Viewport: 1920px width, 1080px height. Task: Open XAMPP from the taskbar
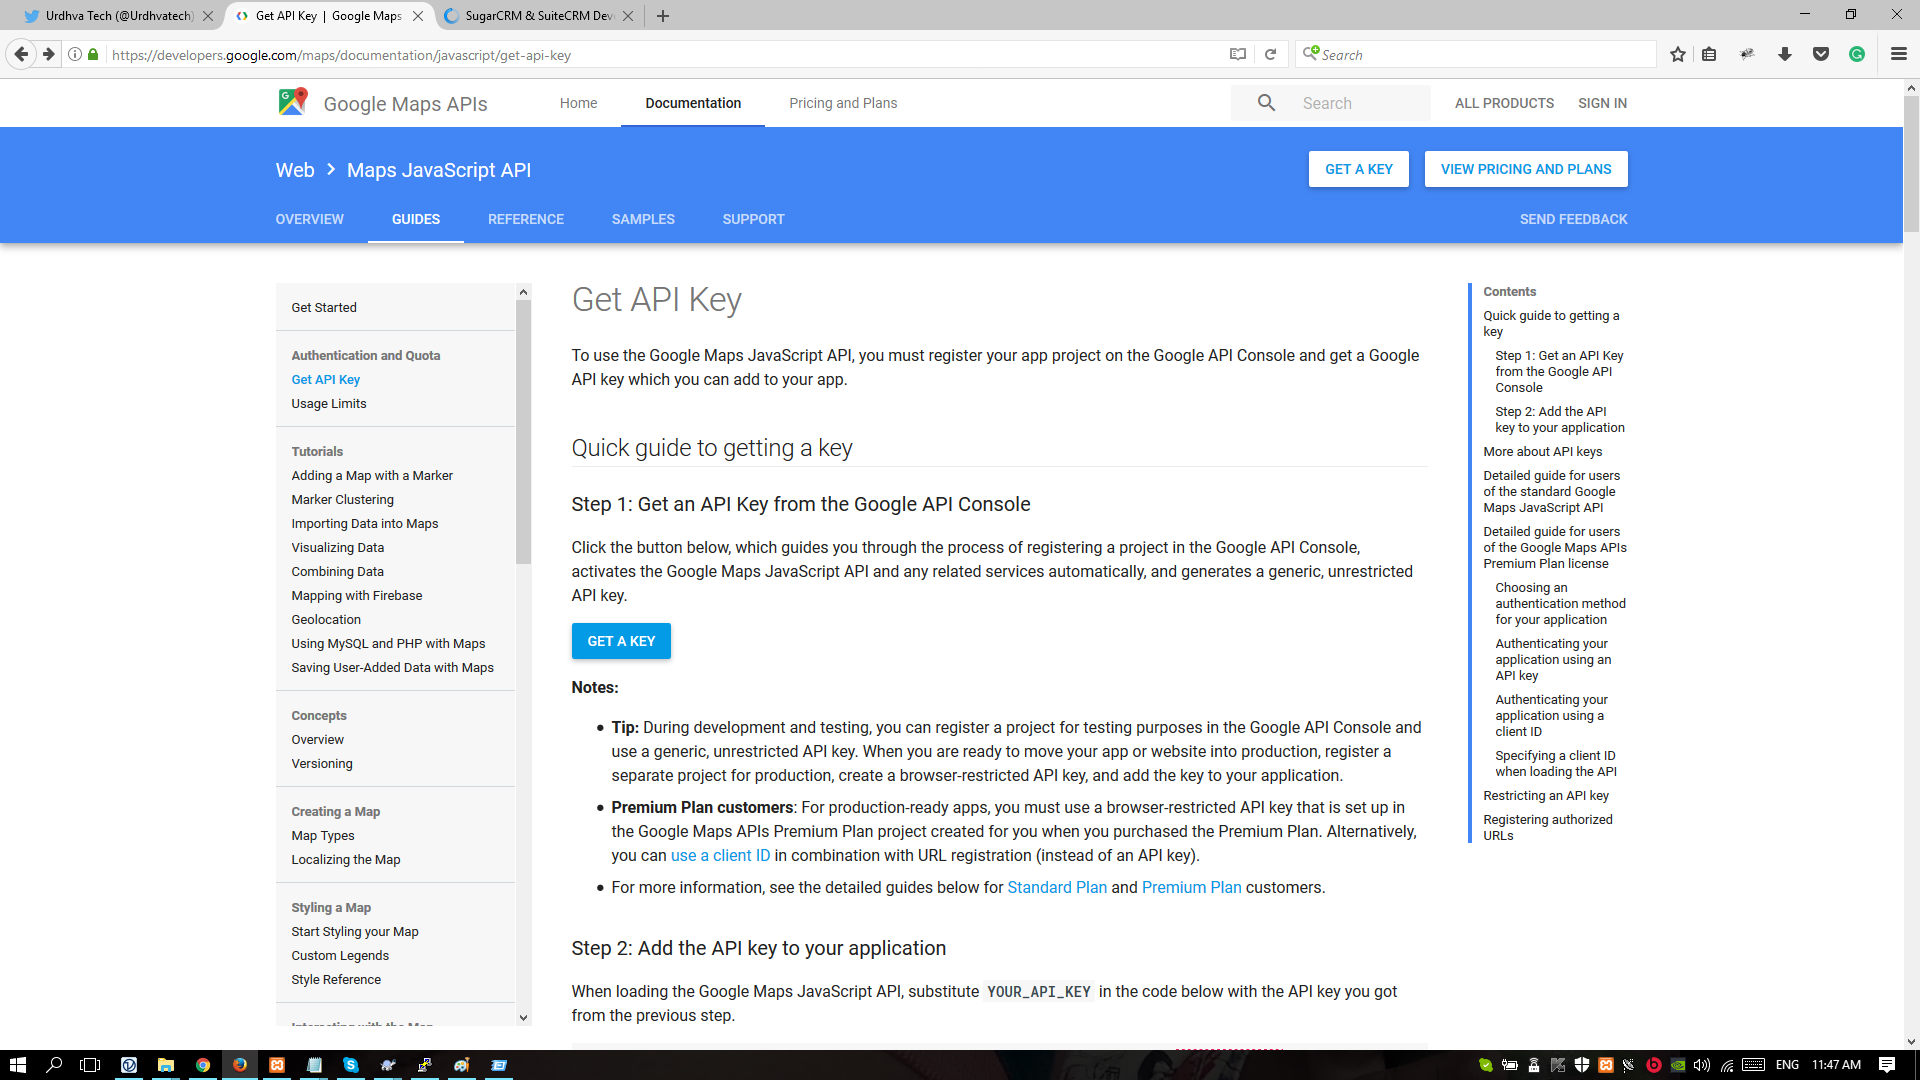[x=277, y=1065]
